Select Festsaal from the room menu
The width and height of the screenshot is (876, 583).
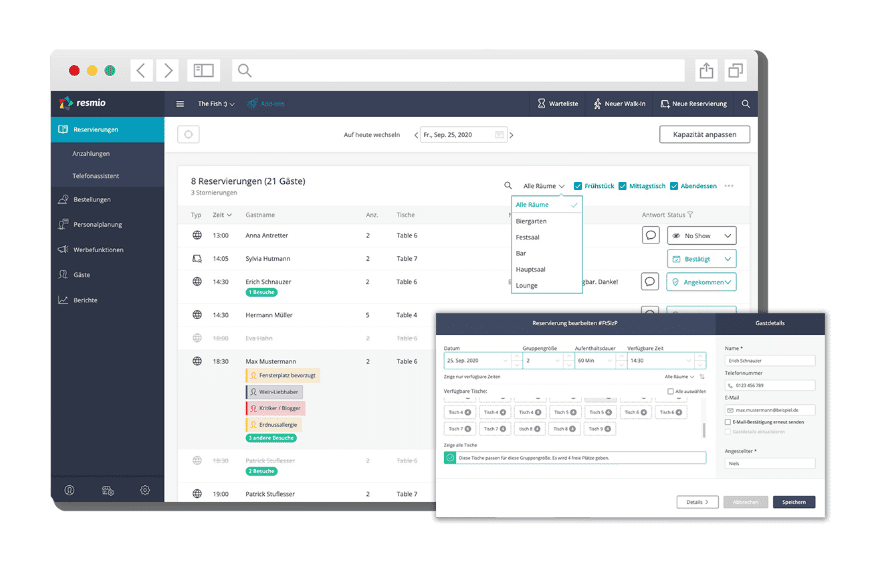tap(527, 237)
